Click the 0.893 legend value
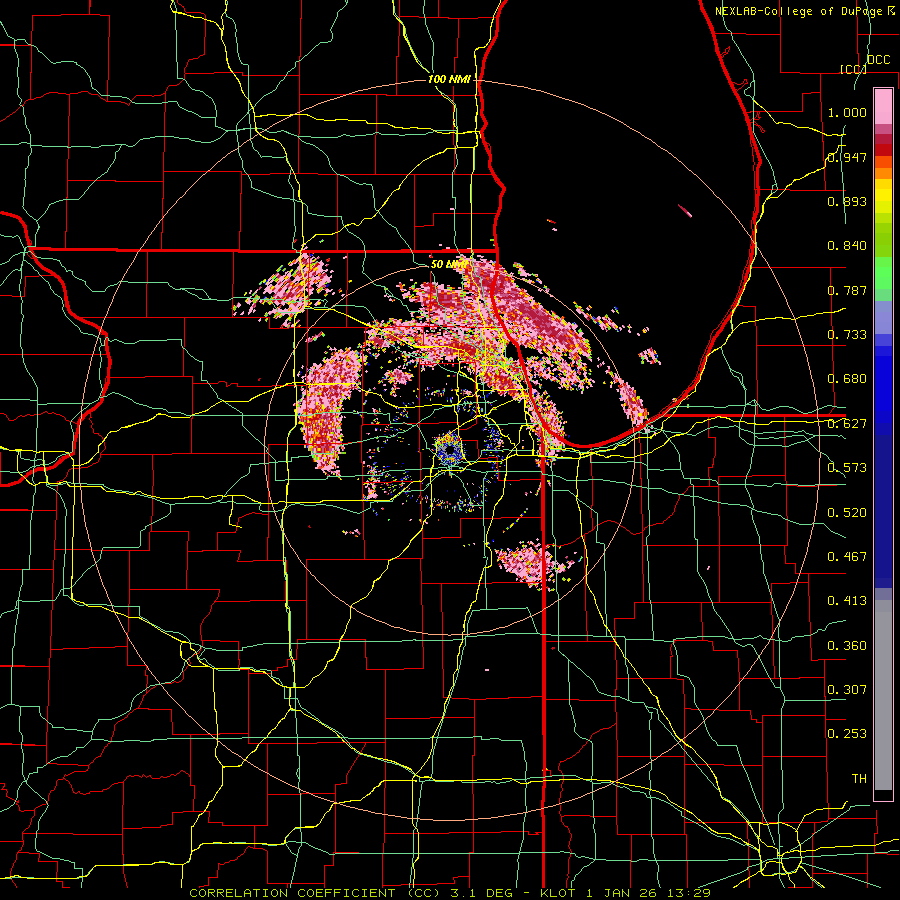 [x=847, y=201]
